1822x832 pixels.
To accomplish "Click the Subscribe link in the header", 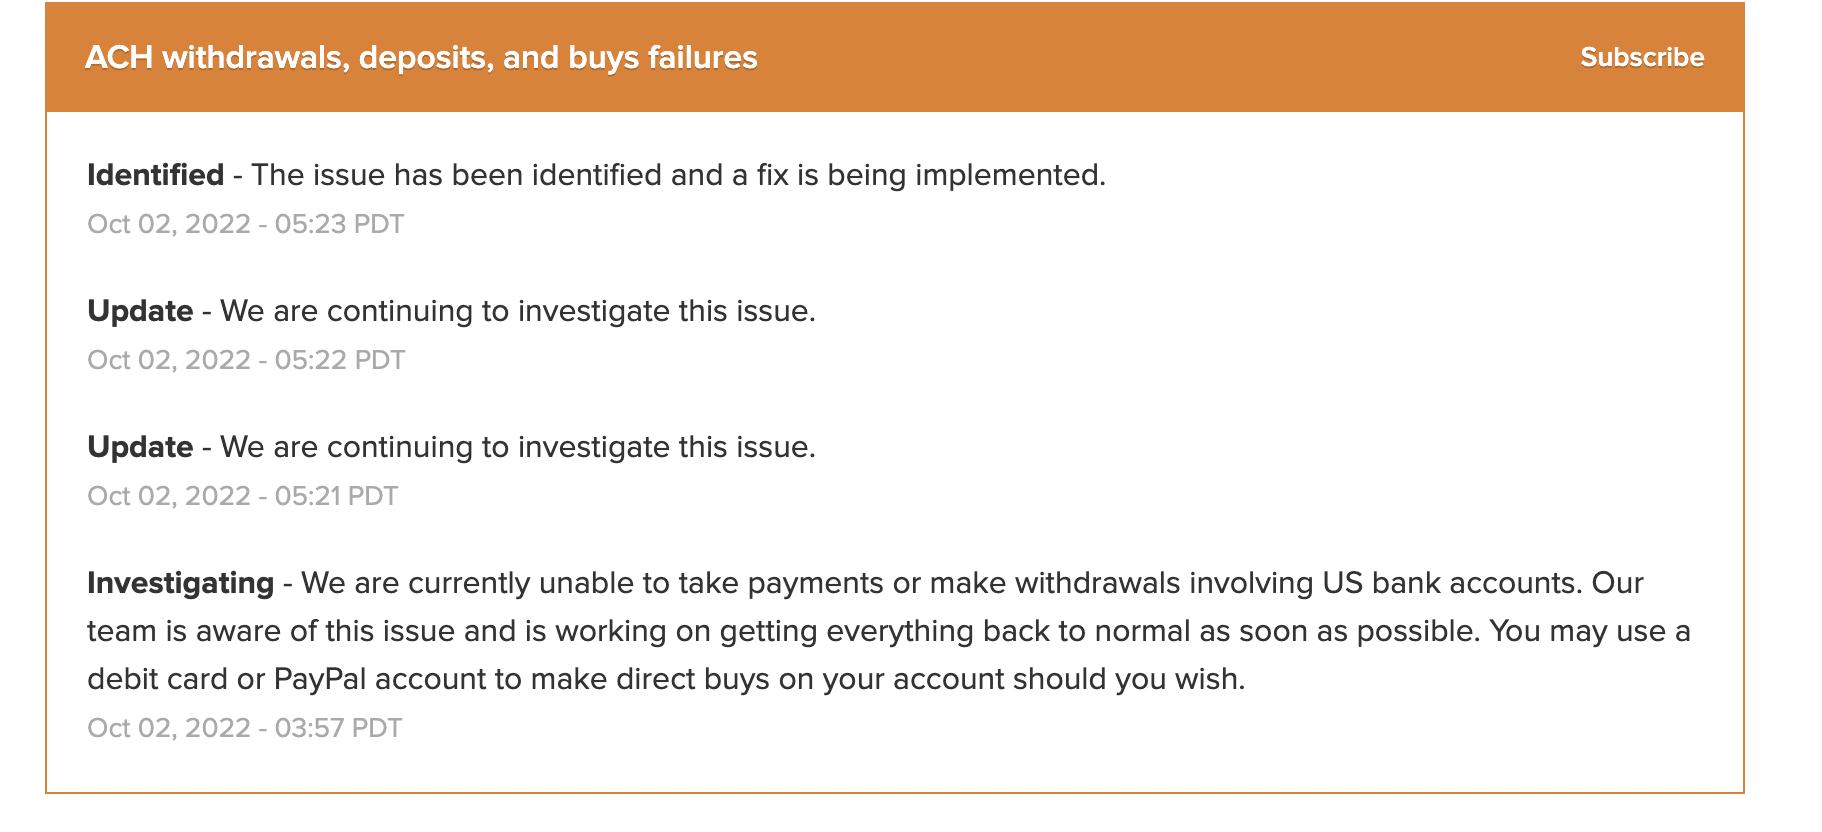I will [1642, 58].
